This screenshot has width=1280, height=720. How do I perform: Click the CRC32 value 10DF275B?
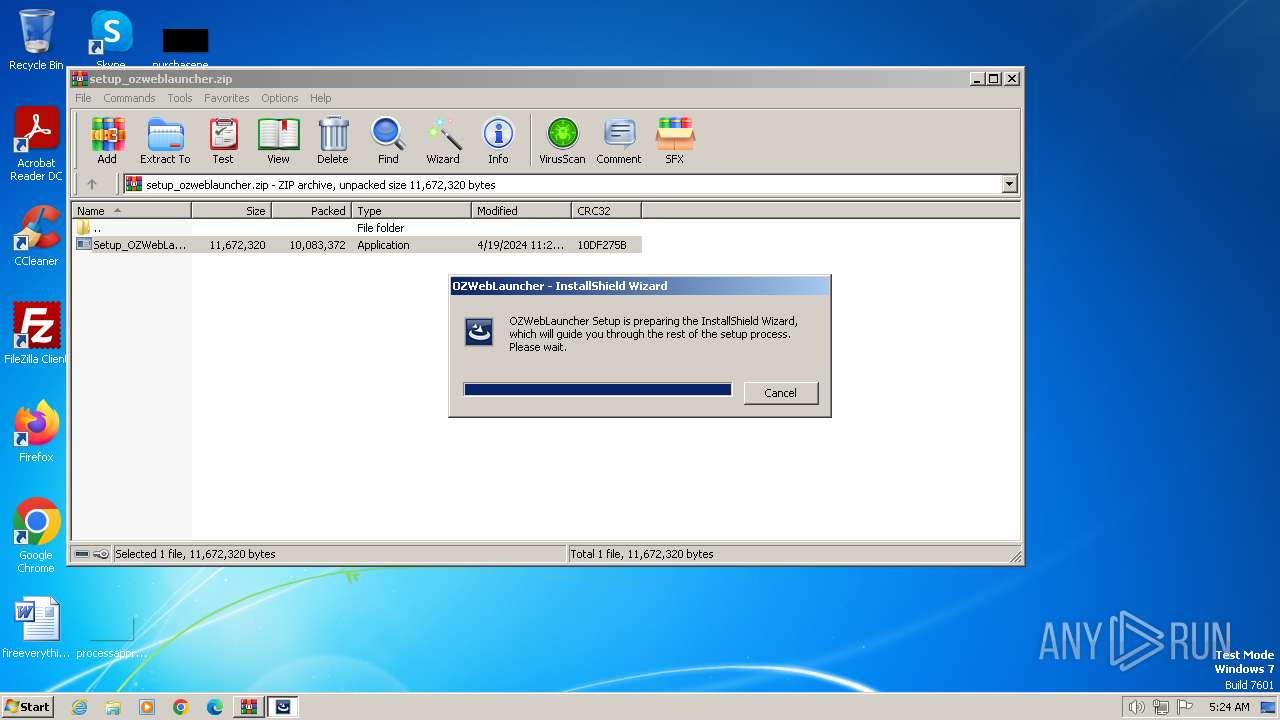(x=602, y=245)
